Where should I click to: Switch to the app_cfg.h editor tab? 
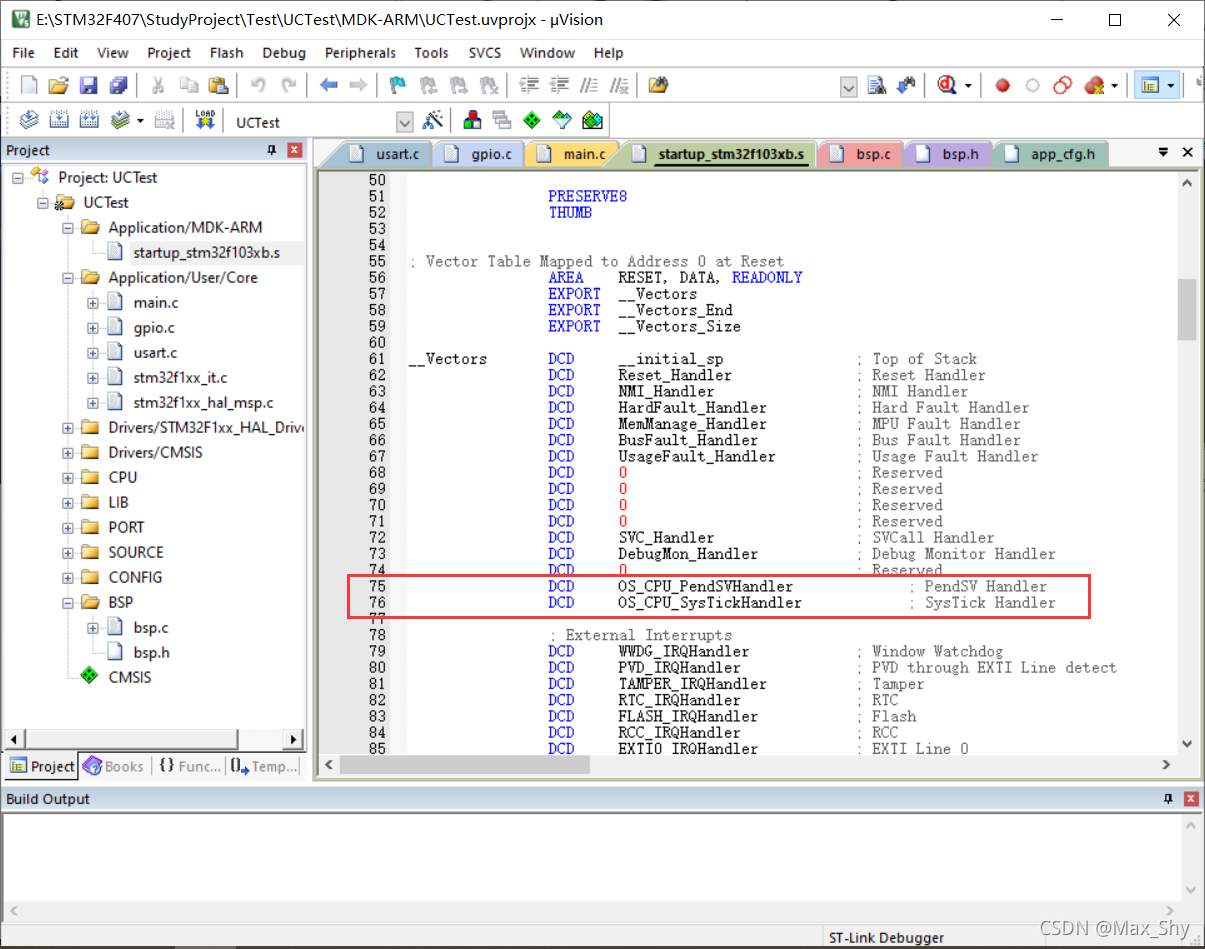click(x=1053, y=154)
